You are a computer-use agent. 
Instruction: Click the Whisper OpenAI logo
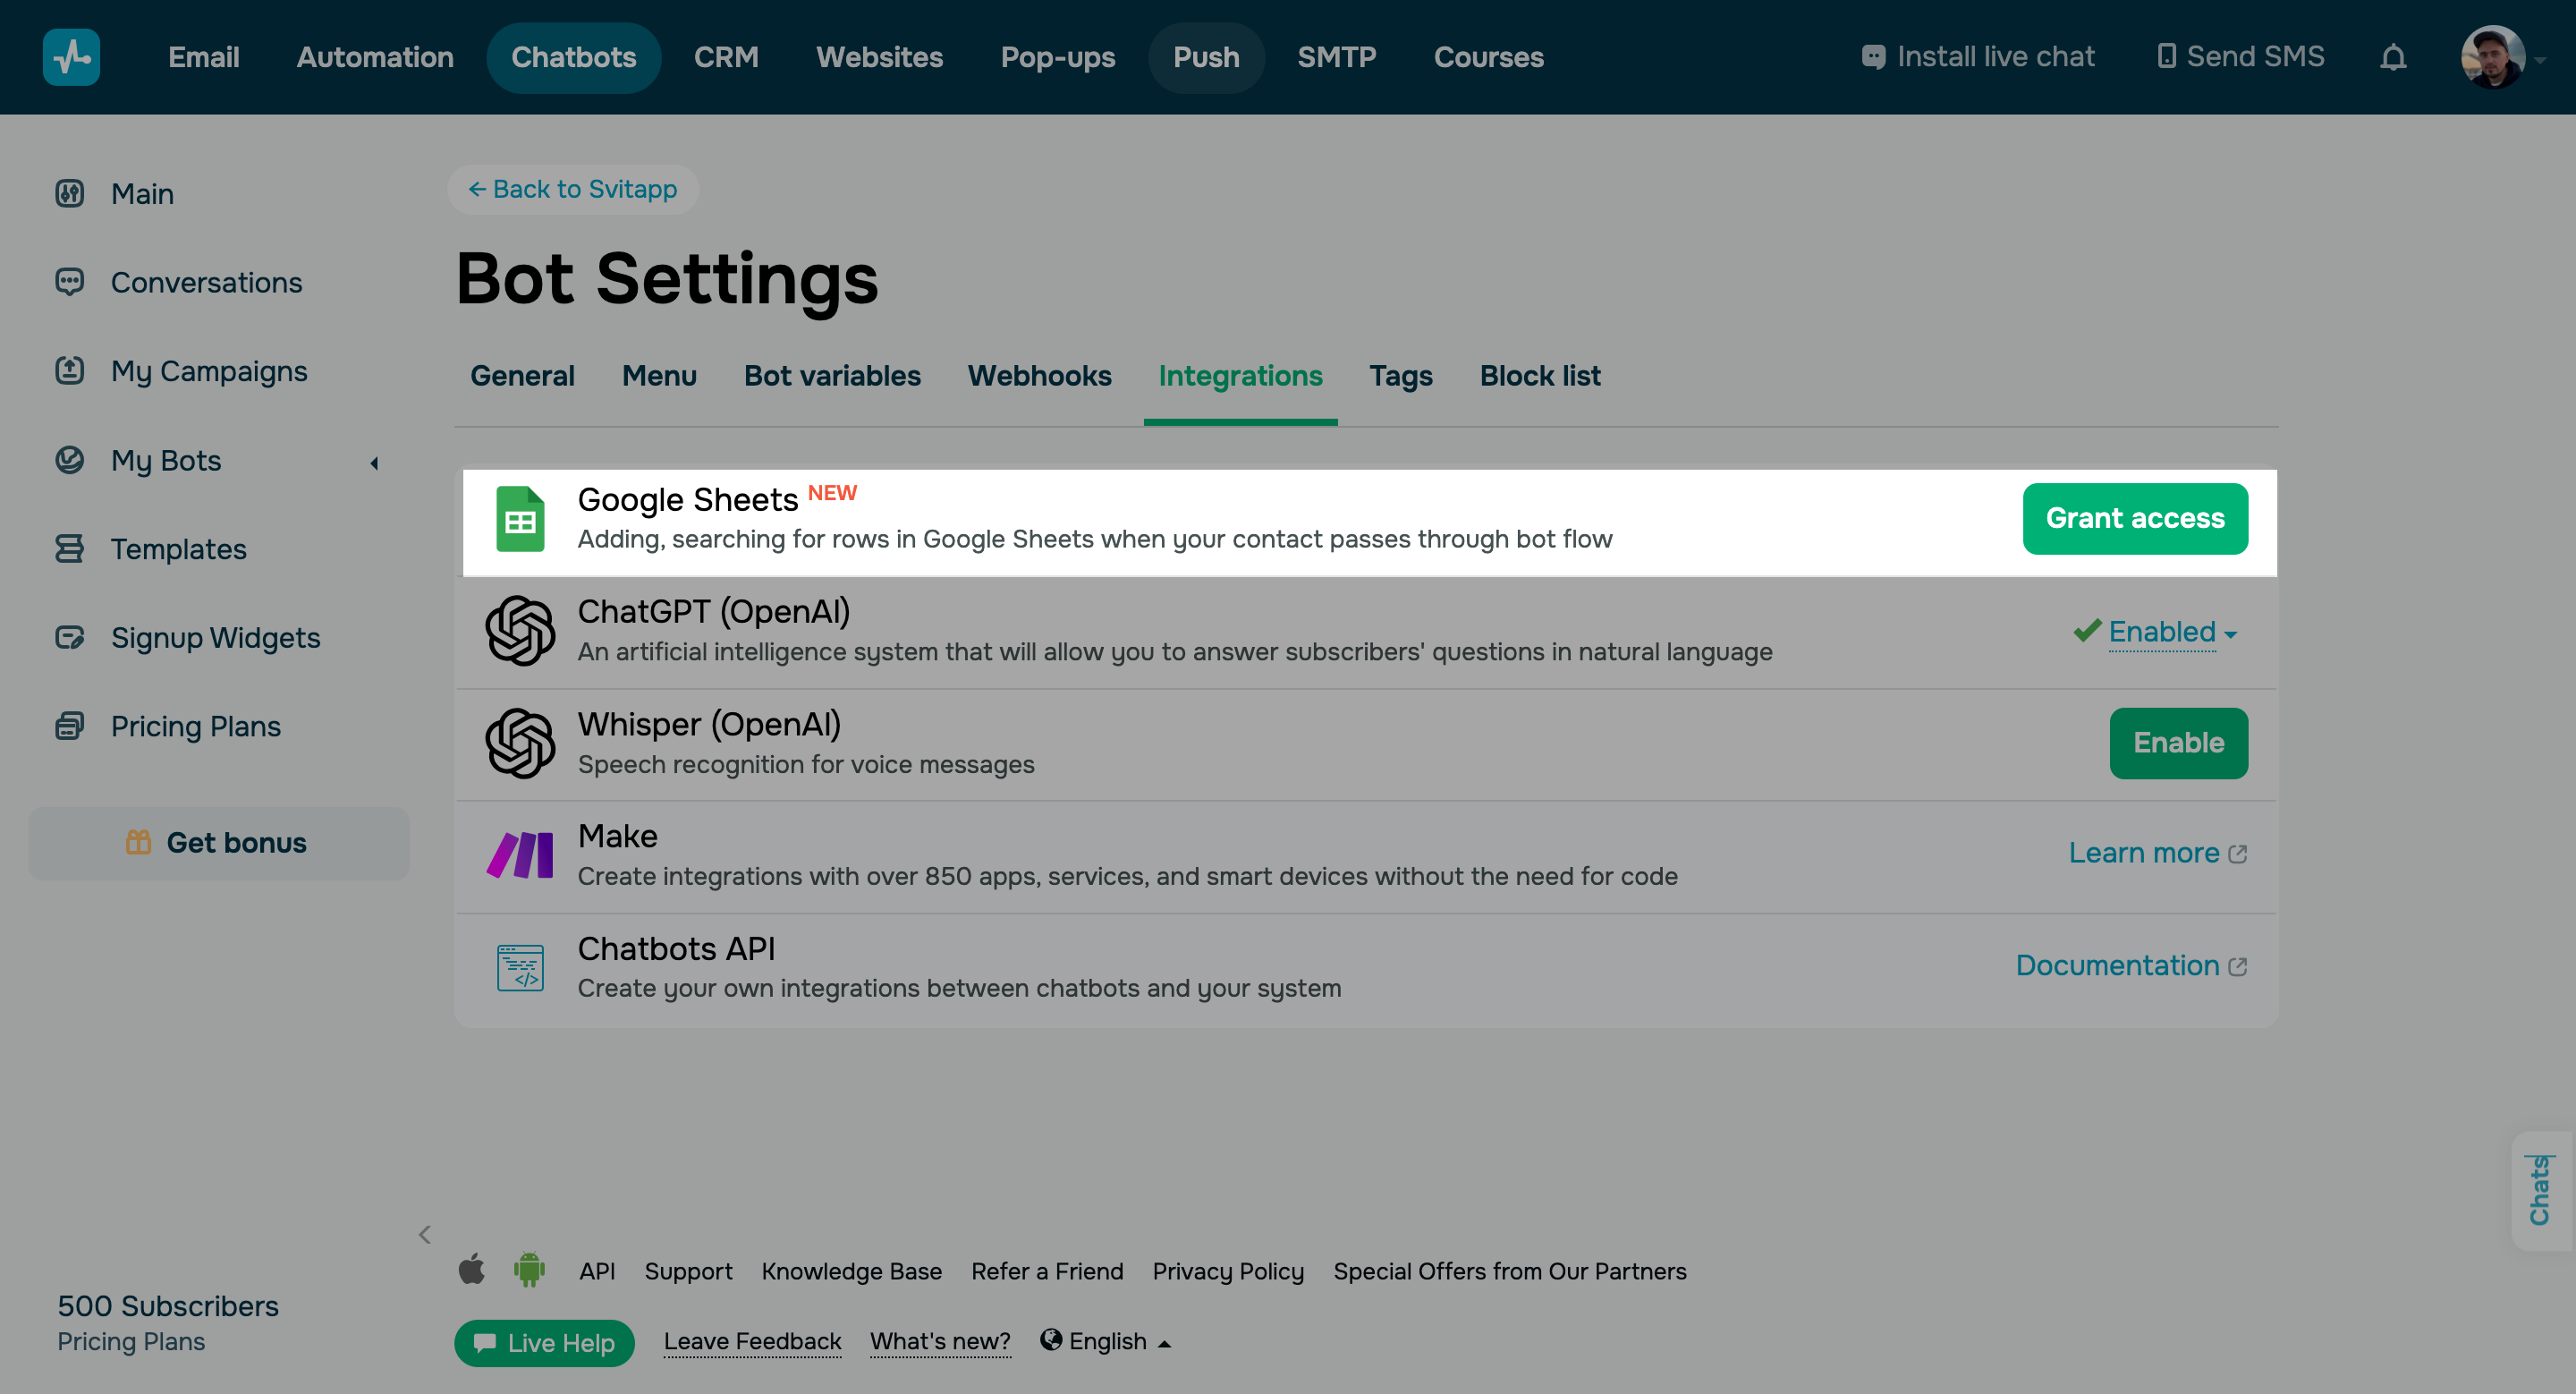[x=520, y=743]
